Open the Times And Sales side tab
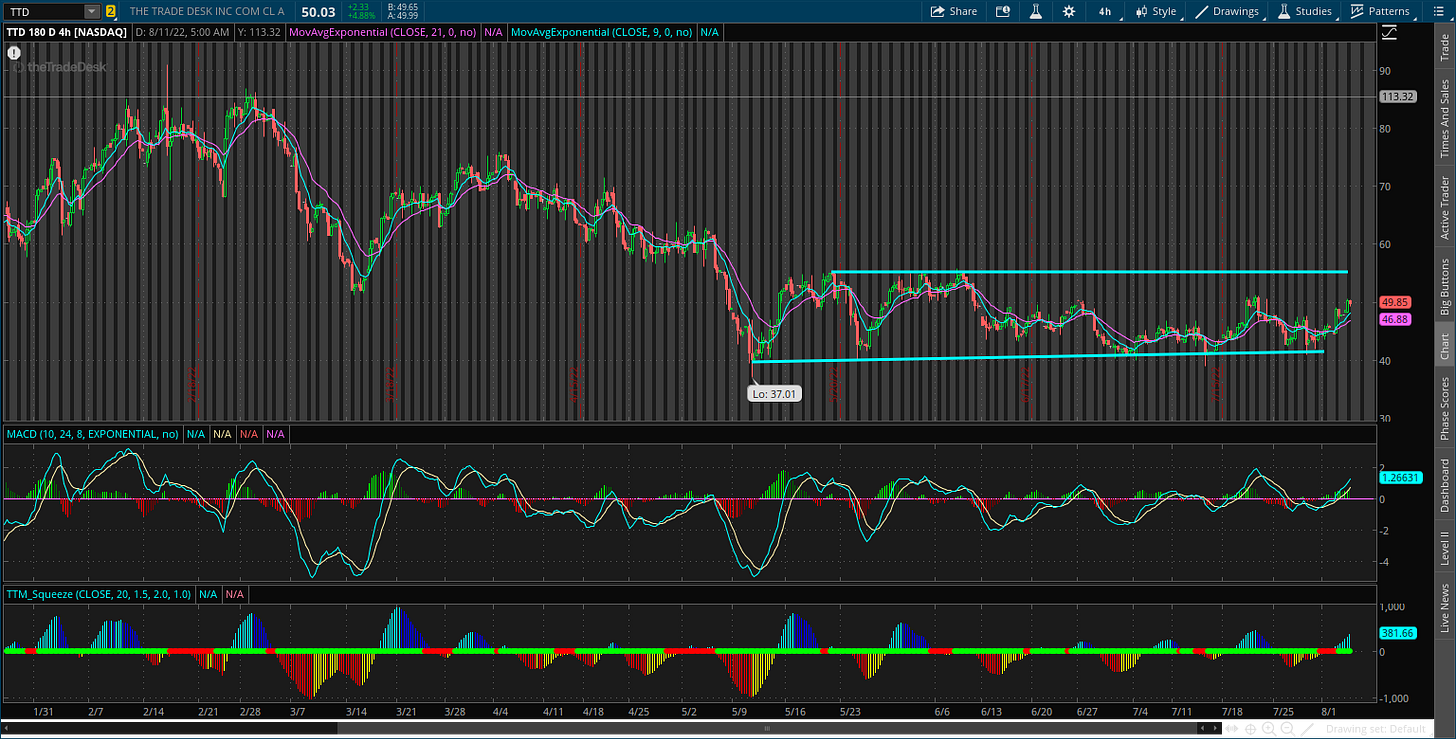This screenshot has height=739, width=1456. click(x=1444, y=118)
